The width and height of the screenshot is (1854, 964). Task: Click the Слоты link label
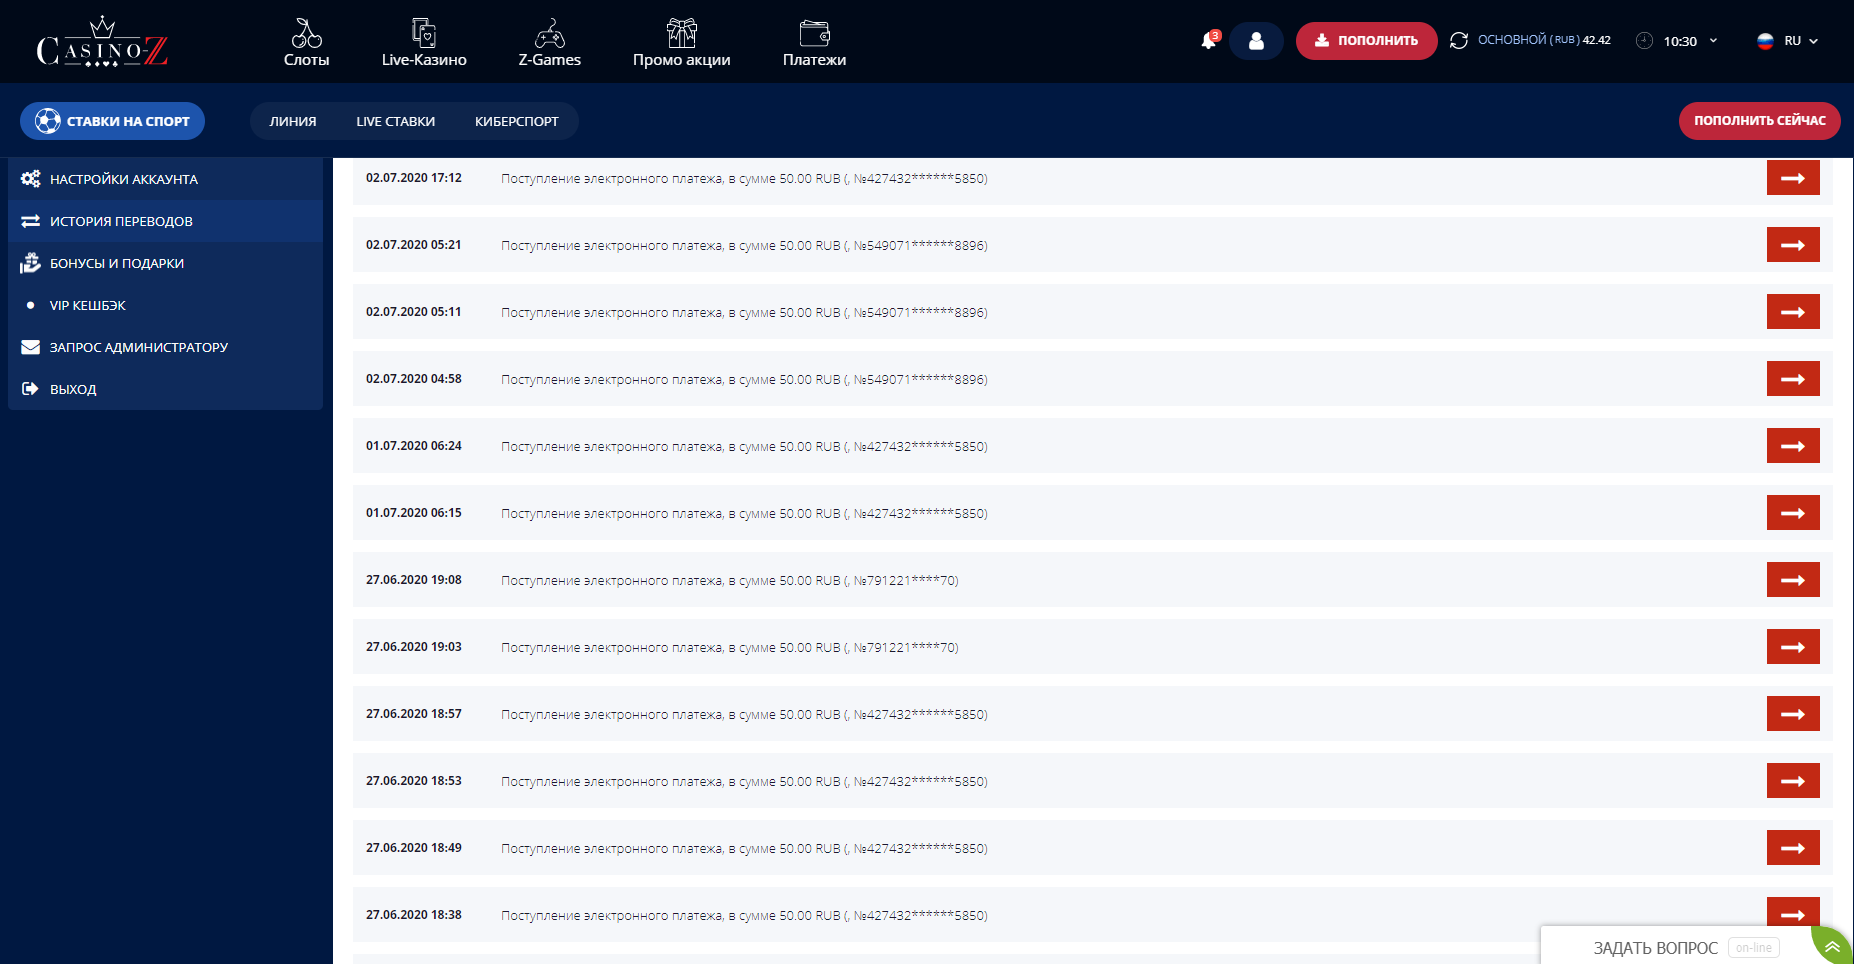[306, 60]
